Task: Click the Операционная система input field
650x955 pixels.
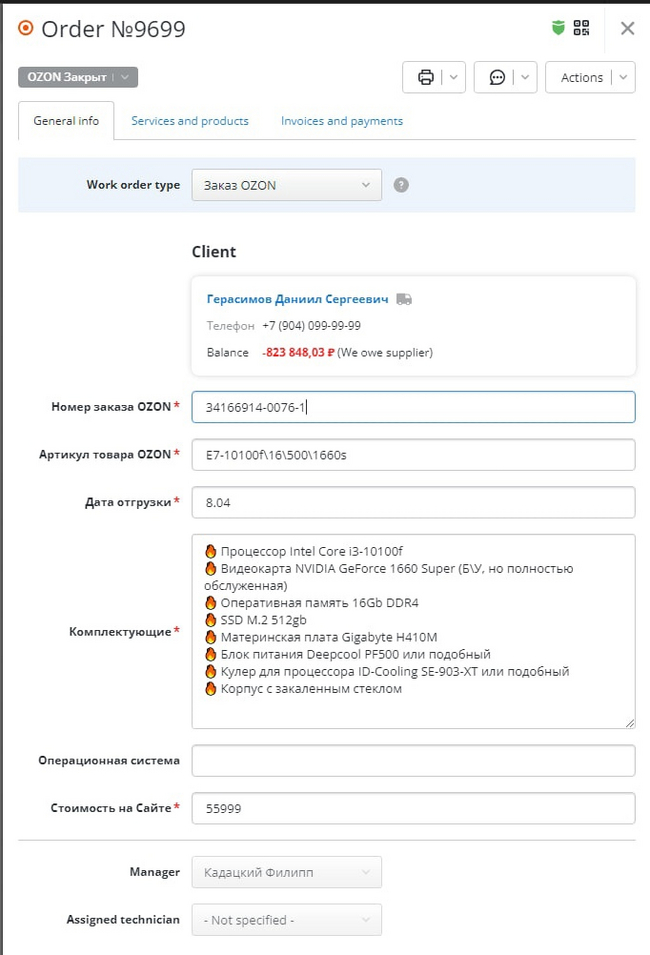Action: pos(413,760)
